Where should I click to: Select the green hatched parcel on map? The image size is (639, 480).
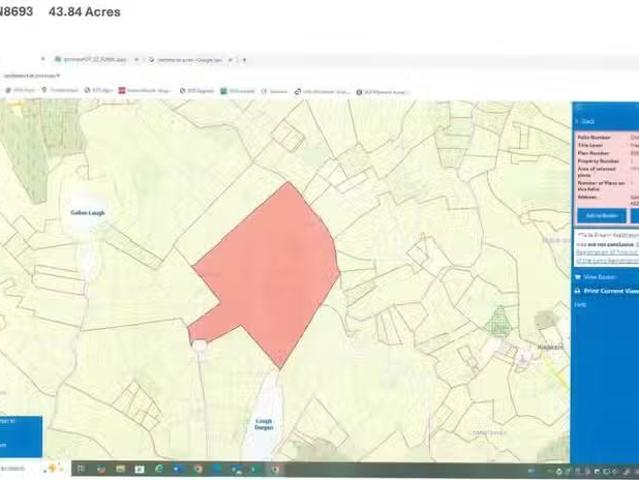pos(500,320)
